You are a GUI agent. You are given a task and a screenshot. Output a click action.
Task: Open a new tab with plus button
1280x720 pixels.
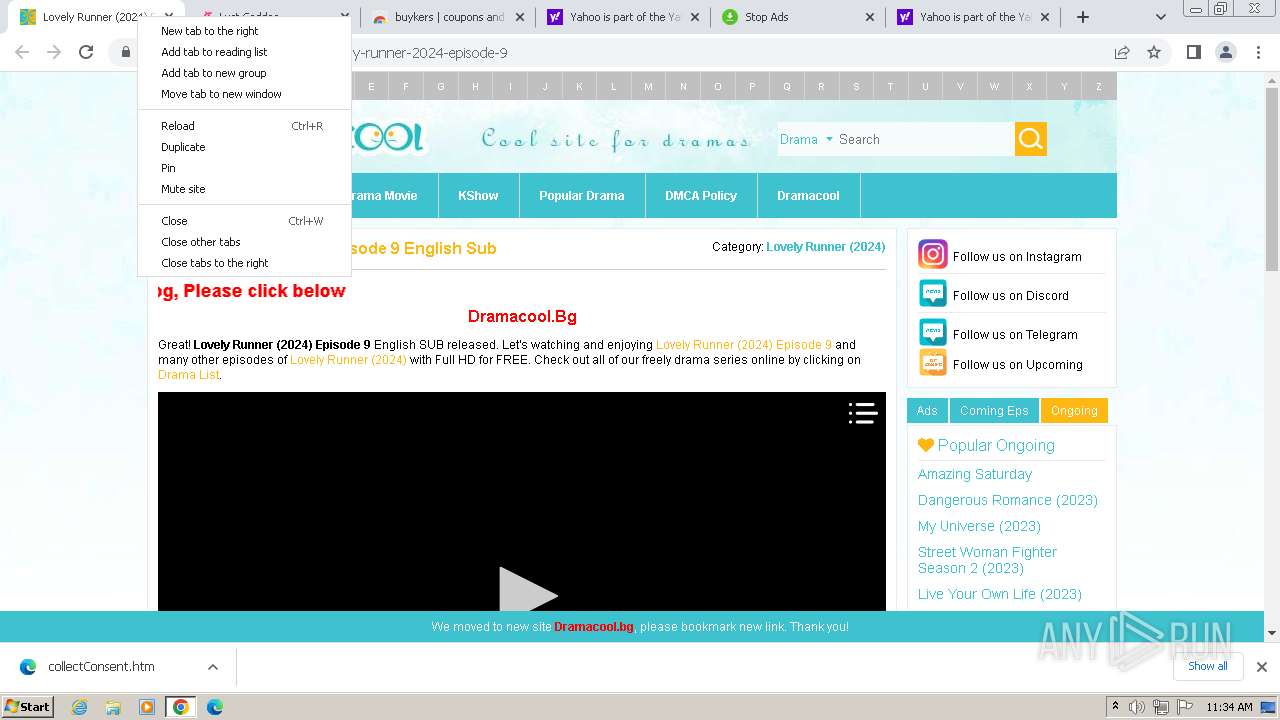(x=1082, y=17)
